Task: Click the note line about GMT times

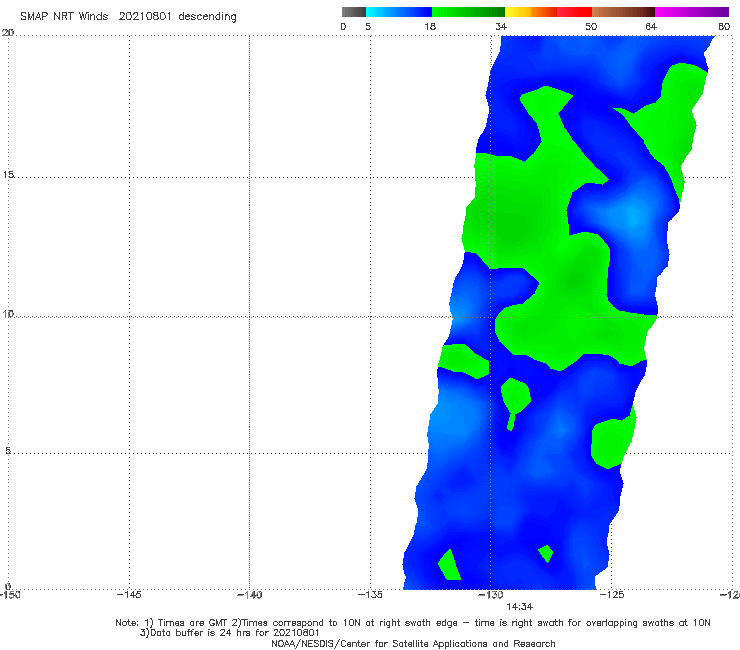Action: click(413, 623)
